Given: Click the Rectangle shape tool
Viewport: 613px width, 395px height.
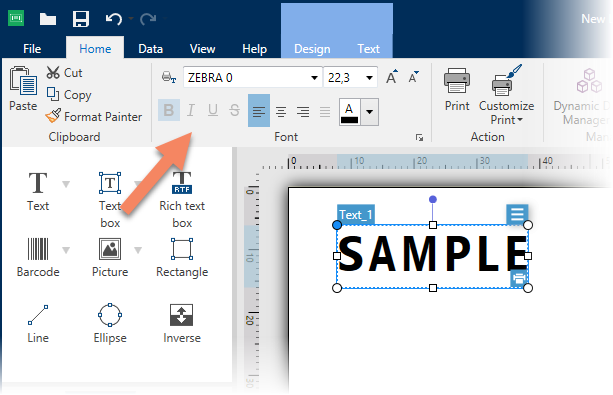Looking at the screenshot, I should [182, 257].
